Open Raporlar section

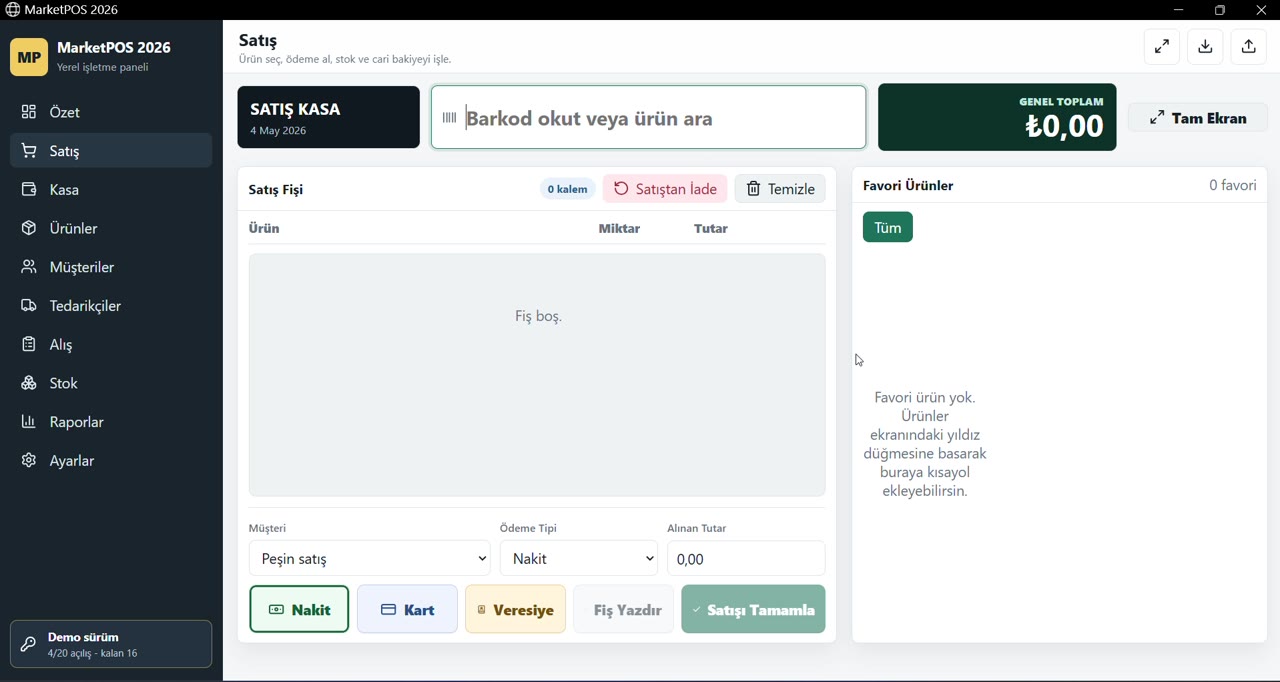[111, 422]
